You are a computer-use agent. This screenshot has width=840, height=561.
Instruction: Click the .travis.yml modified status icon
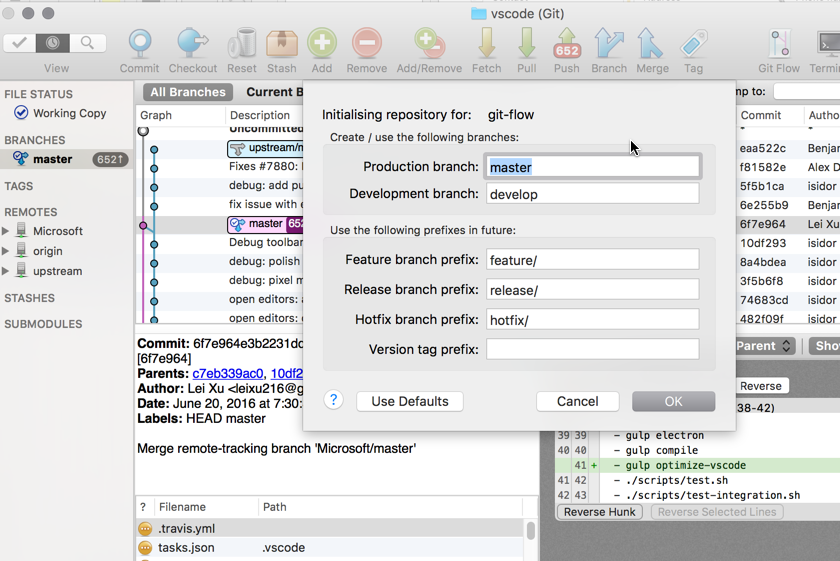145,529
